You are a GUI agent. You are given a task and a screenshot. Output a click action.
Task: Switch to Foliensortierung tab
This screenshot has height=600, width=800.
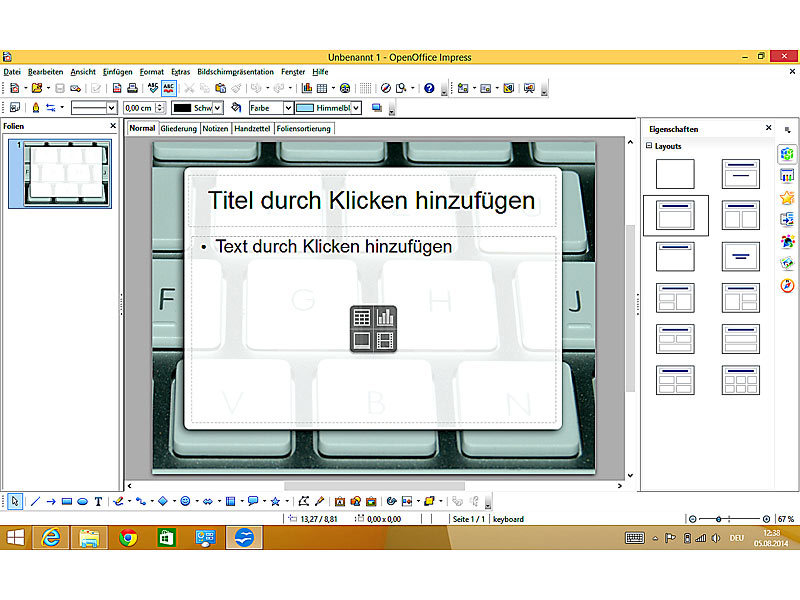point(304,129)
